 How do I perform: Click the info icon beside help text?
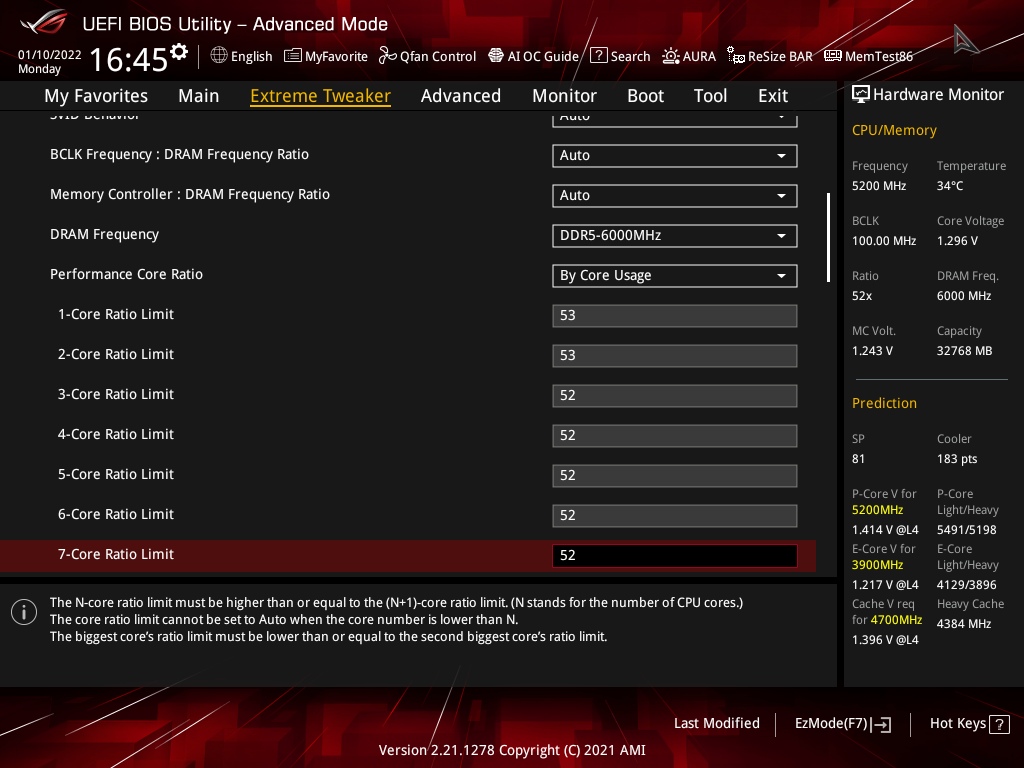(24, 612)
